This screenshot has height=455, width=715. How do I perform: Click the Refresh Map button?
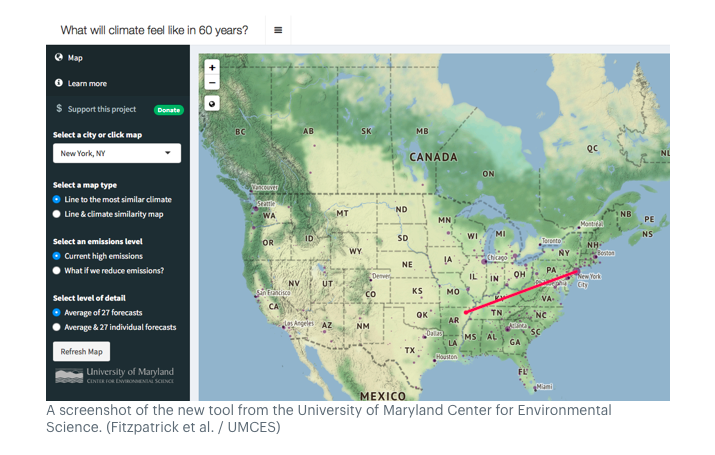(x=82, y=351)
